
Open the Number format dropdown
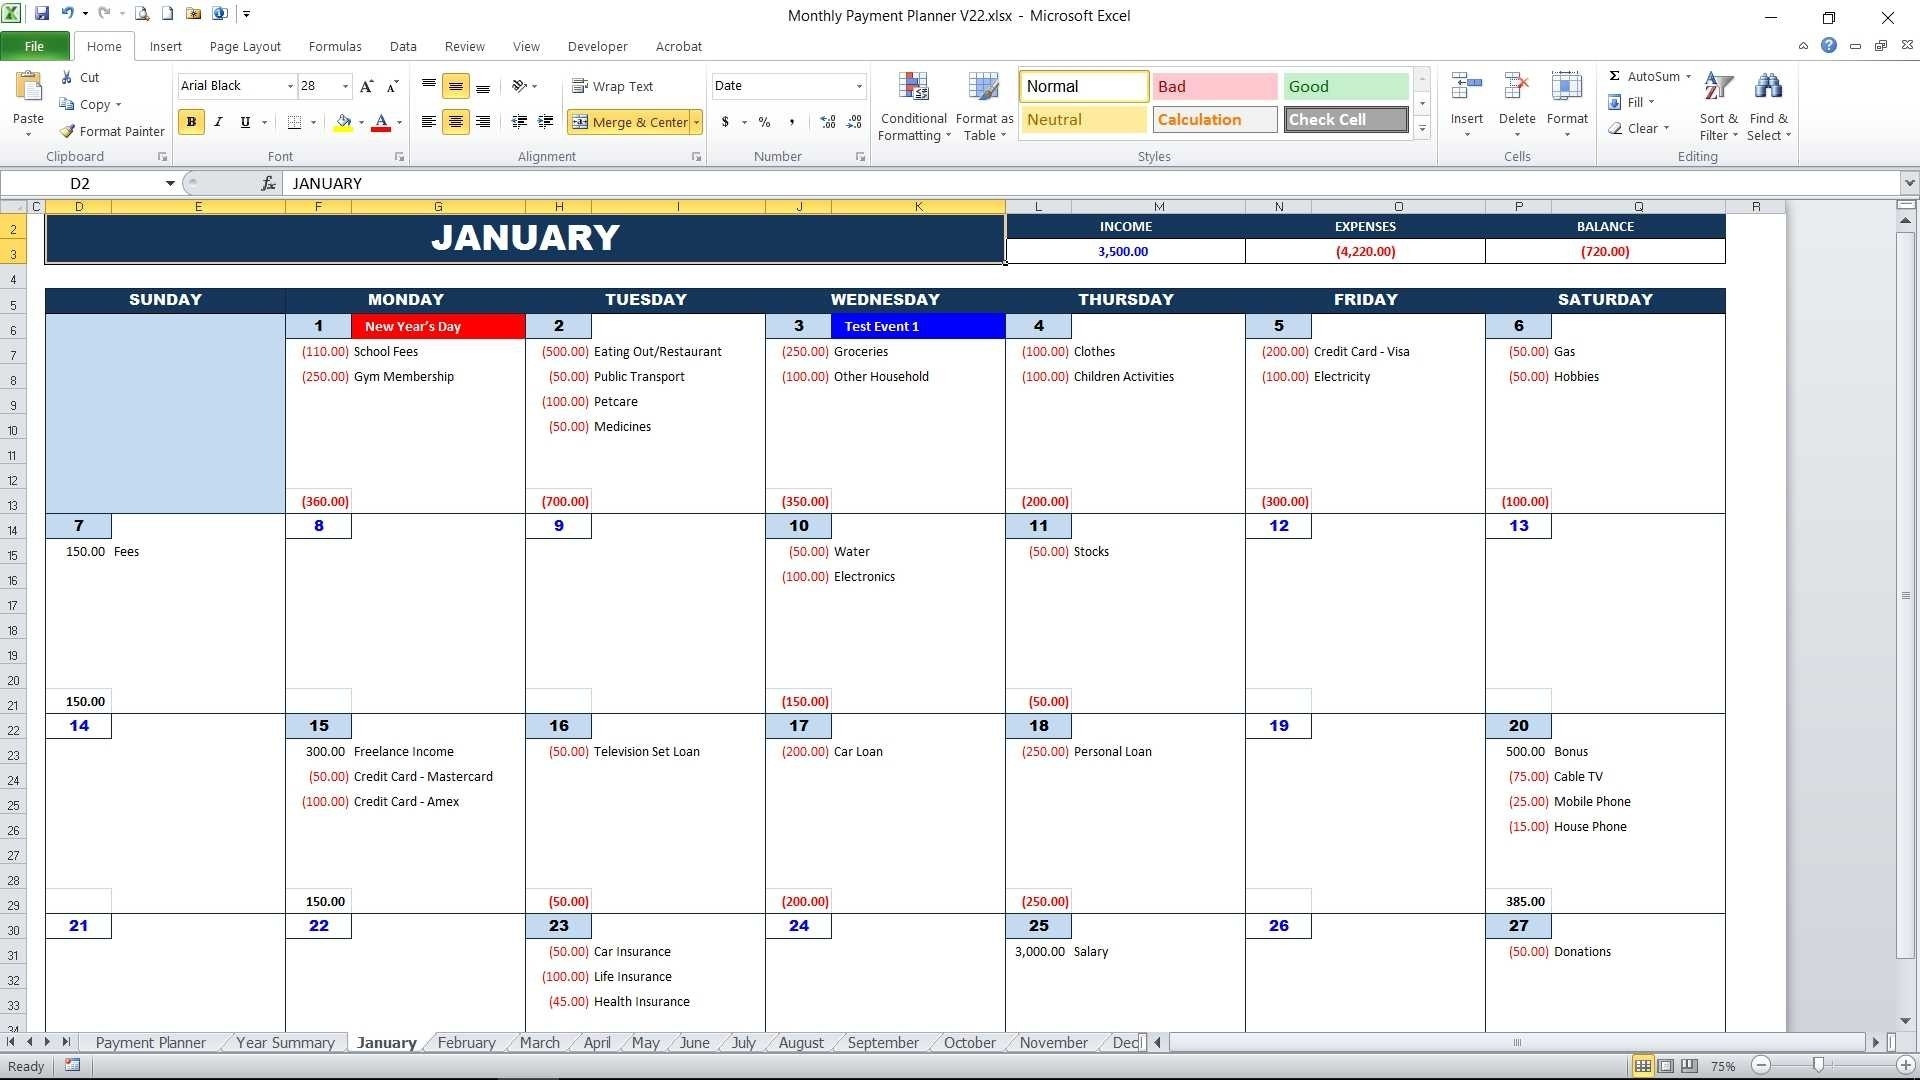[858, 86]
